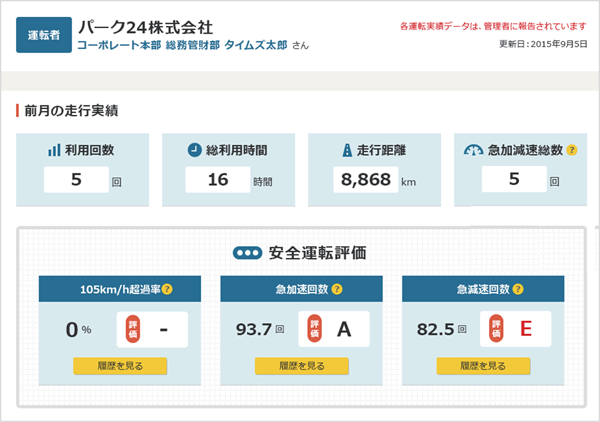Screen dimensions: 600x422
Task: Show help for 急減速回数
Action: point(519,289)
